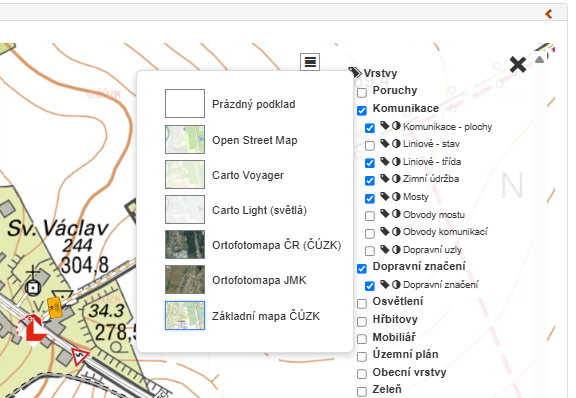Click the opacity icon beside Dopravní uzly
The height and width of the screenshot is (398, 576).
(396, 250)
